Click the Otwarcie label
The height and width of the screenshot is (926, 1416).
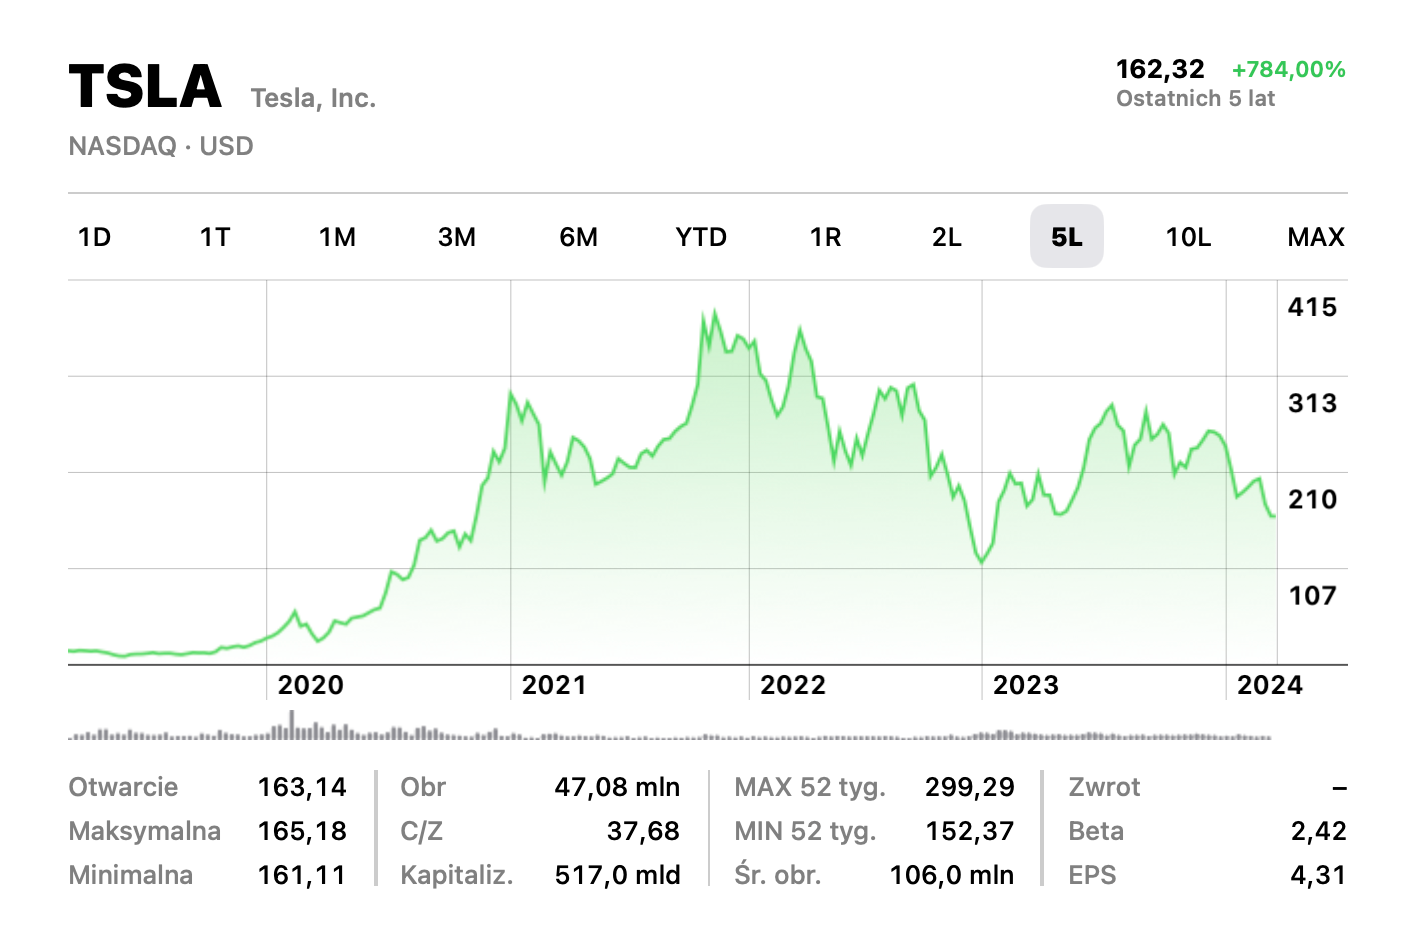[123, 787]
